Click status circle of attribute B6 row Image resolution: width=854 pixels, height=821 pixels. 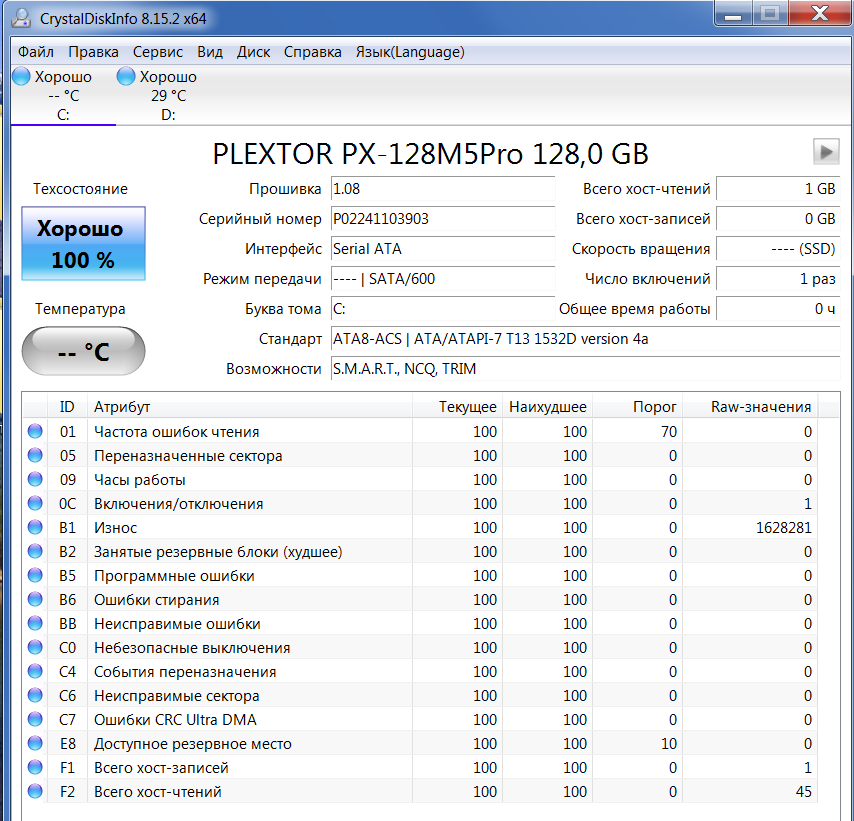click(35, 599)
